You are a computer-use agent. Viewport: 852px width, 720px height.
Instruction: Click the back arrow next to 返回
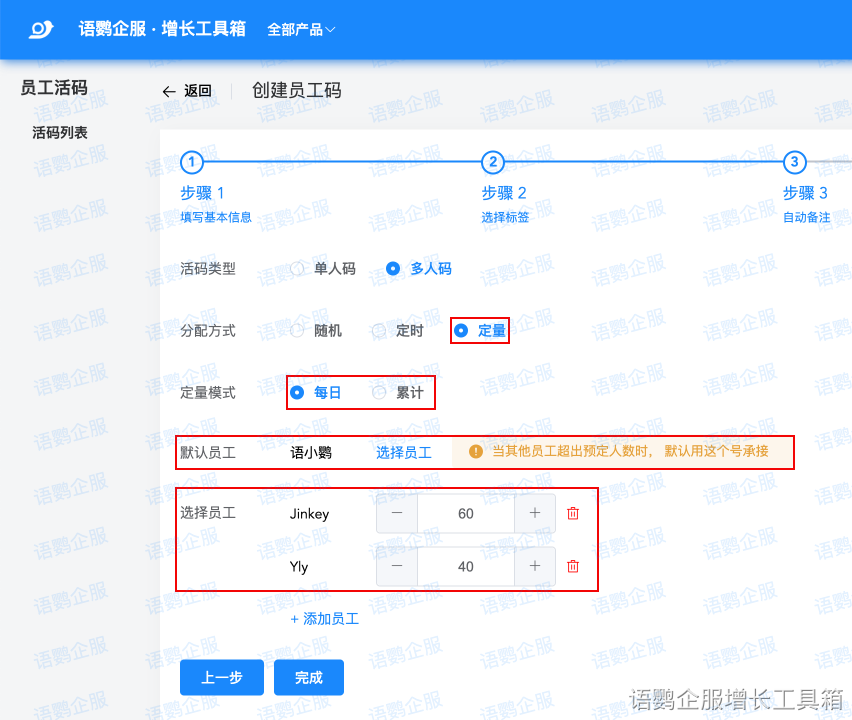click(169, 91)
